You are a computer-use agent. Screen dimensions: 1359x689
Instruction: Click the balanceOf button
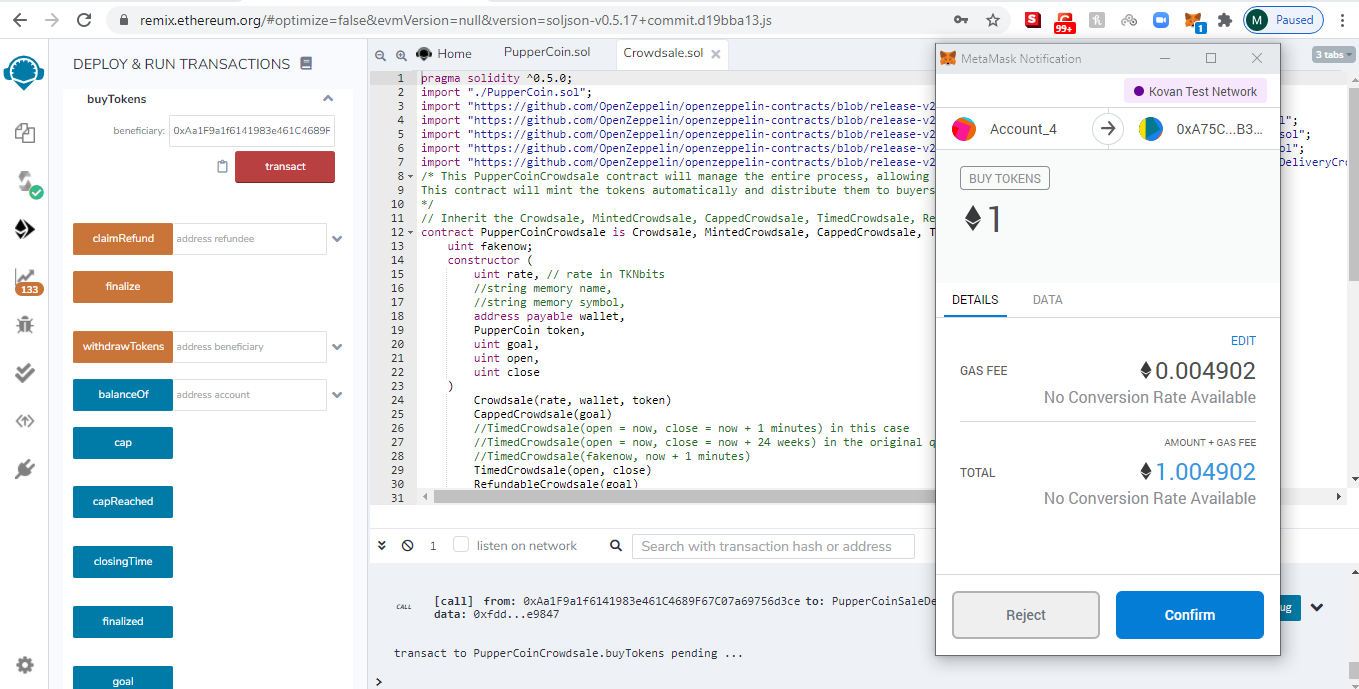[123, 395]
